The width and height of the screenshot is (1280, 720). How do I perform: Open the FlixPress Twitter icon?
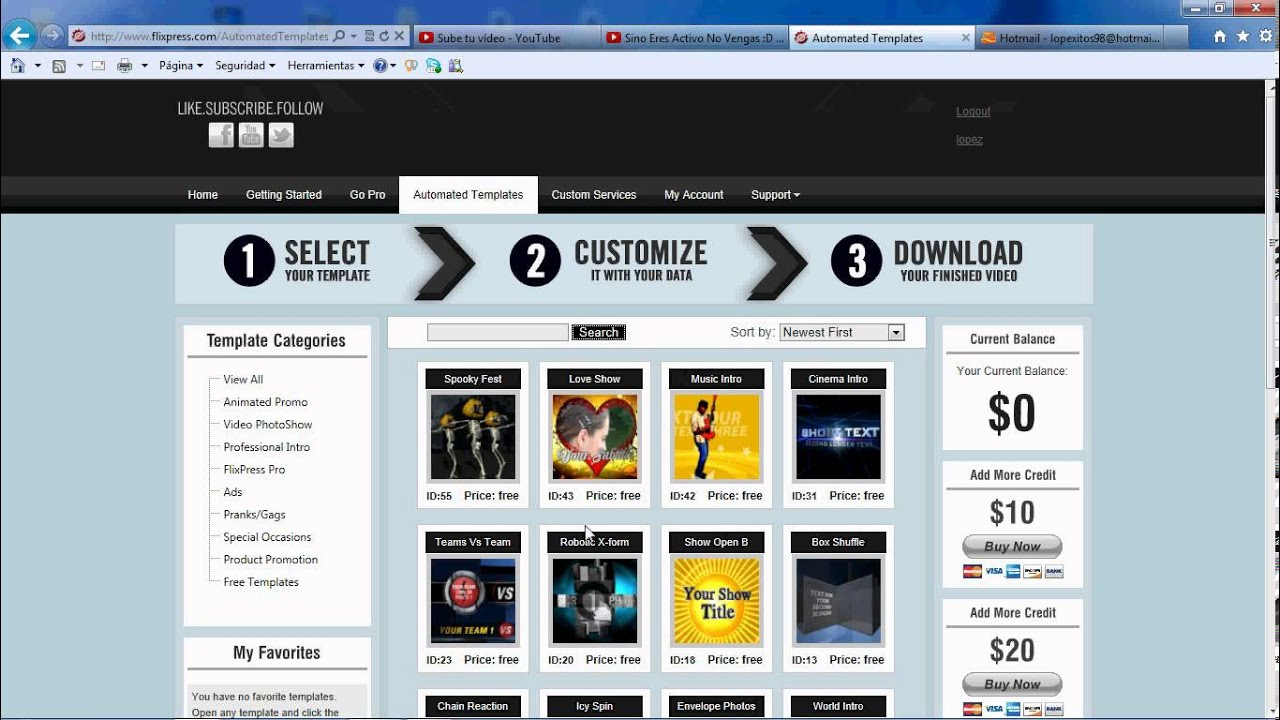pyautogui.click(x=281, y=135)
